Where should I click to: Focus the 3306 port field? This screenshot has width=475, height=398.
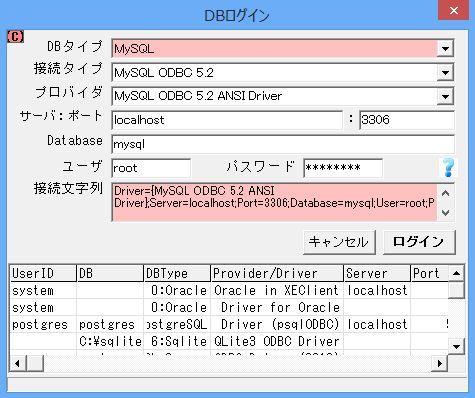pyautogui.click(x=407, y=120)
